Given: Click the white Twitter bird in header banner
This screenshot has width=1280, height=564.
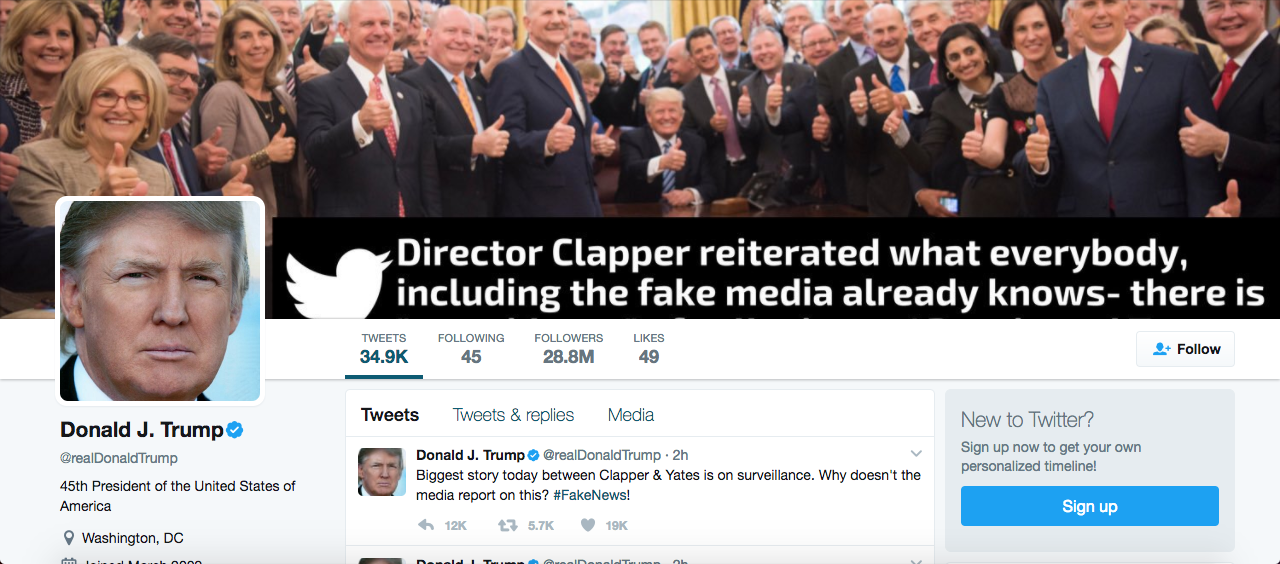Looking at the screenshot, I should [338, 281].
